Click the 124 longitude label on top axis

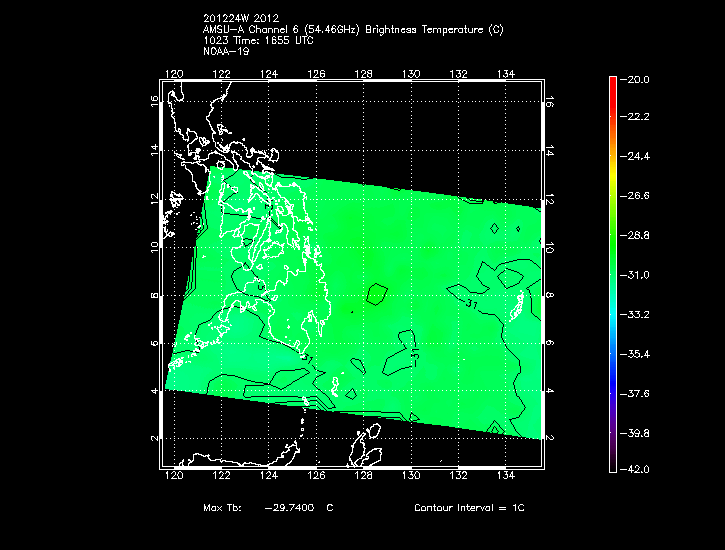coord(269,74)
